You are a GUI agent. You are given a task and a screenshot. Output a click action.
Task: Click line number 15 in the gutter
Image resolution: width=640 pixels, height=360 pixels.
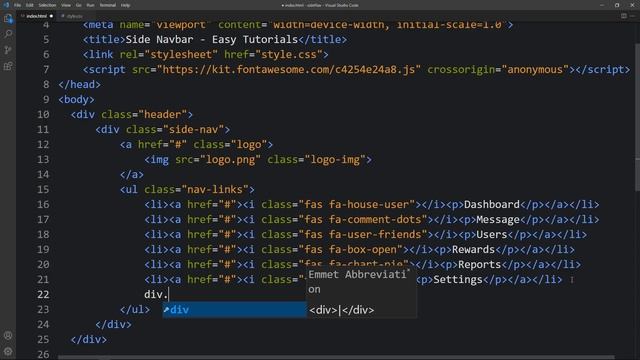coord(43,190)
